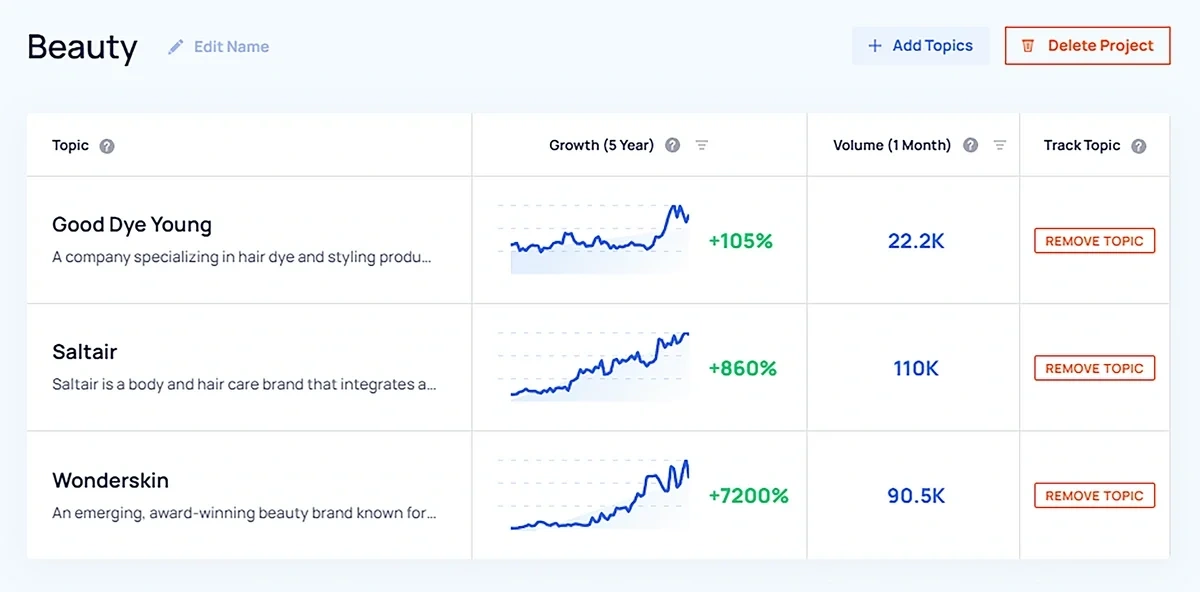The height and width of the screenshot is (592, 1200).
Task: Click the trash icon in Delete Project
Action: point(1029,45)
